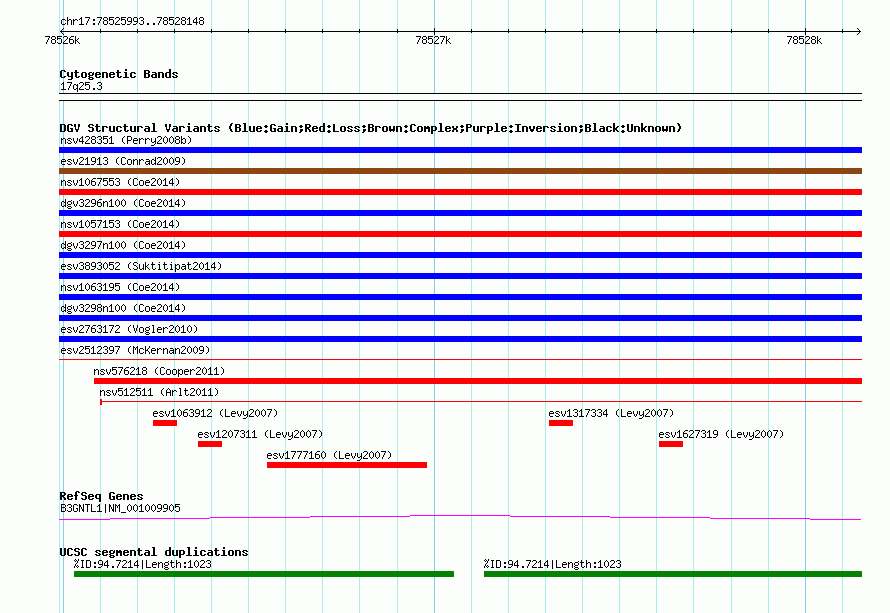The width and height of the screenshot is (890, 613).
Task: Click the dgv3298n100 (Coe2014) label
Action: [123, 308]
